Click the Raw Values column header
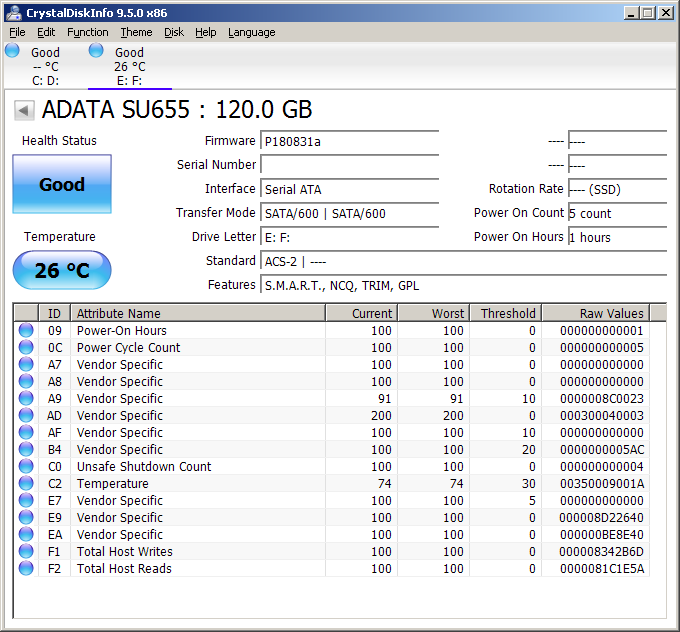 coord(595,313)
